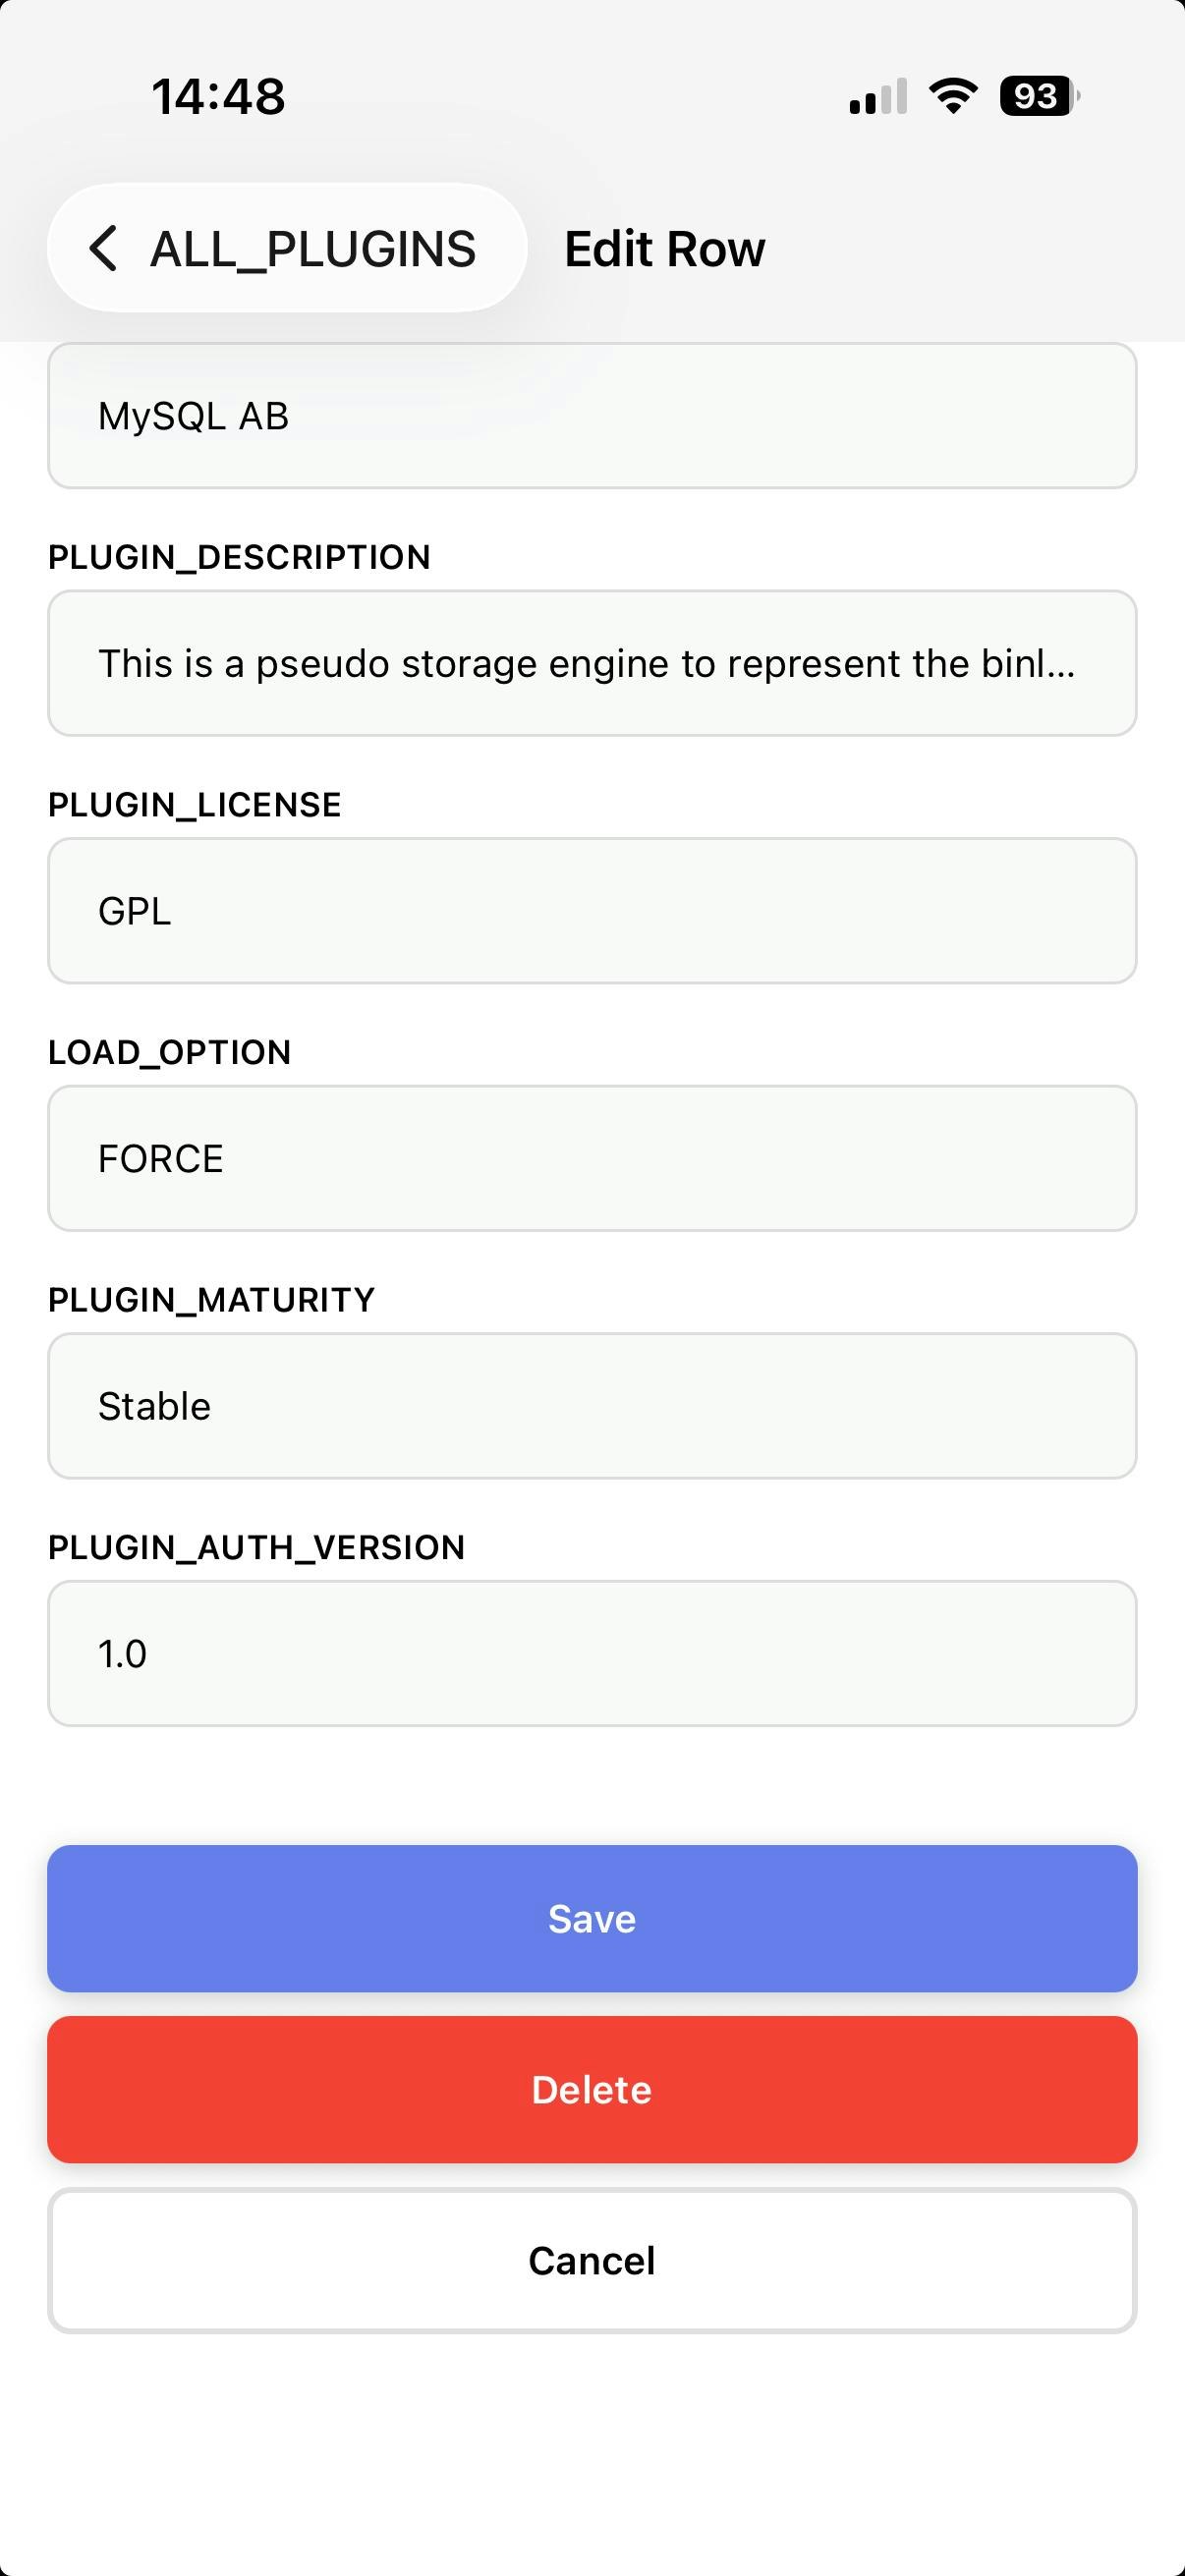Image resolution: width=1185 pixels, height=2576 pixels.
Task: Tap the Edit Row title
Action: [x=663, y=248]
